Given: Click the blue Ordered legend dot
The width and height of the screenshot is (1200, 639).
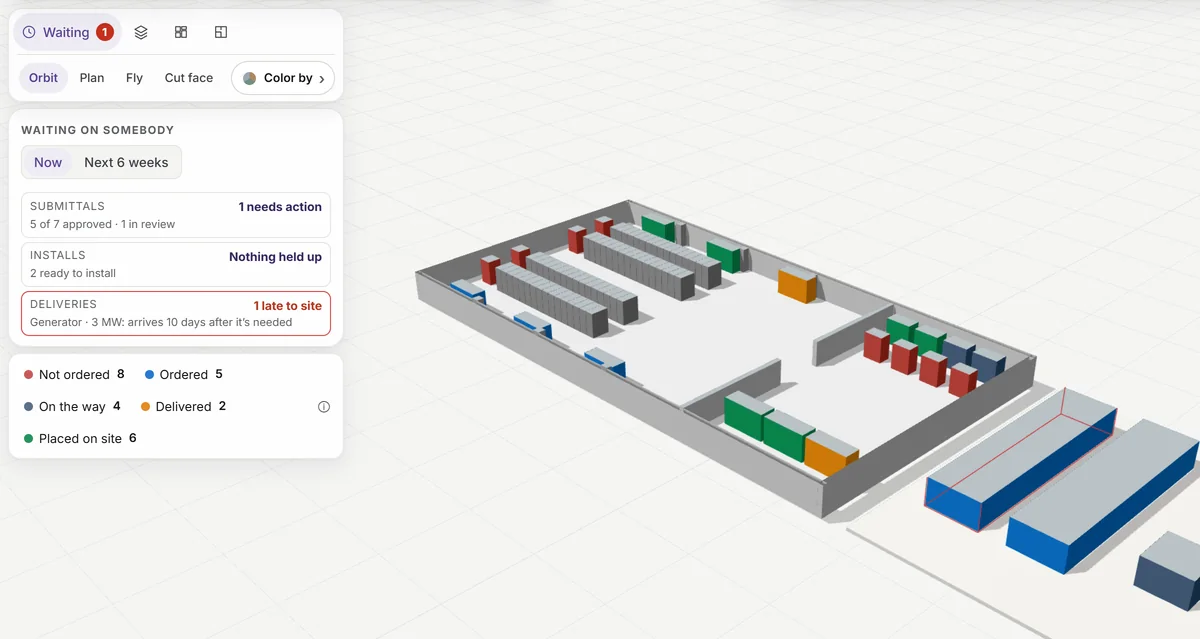Looking at the screenshot, I should click(150, 375).
